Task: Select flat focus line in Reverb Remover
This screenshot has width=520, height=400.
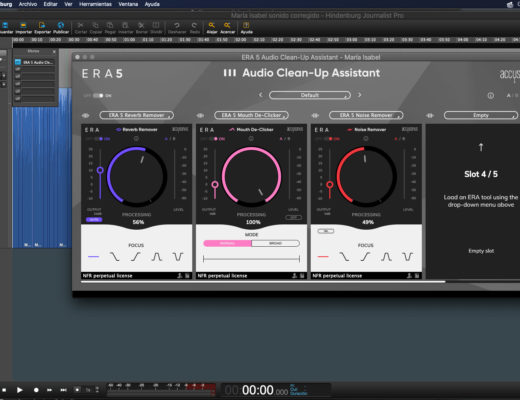Action: 93,257
